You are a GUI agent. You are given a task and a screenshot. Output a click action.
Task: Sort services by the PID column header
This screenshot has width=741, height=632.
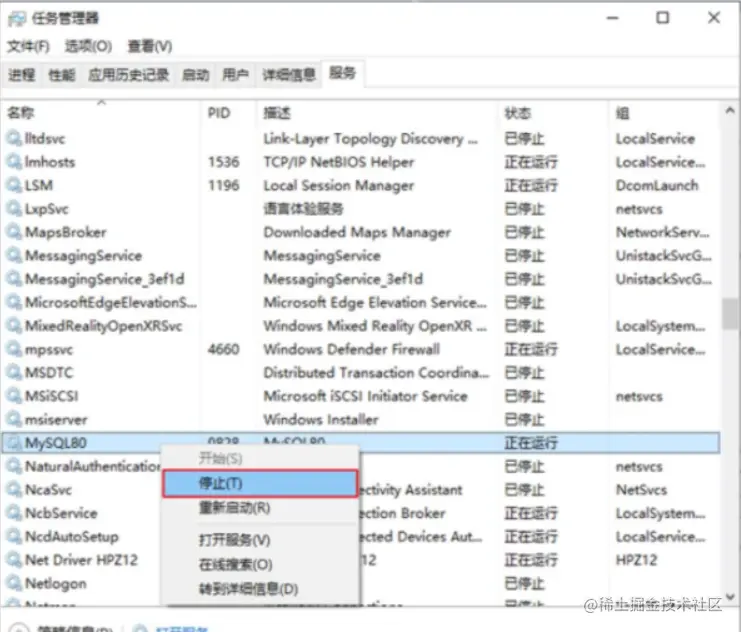(230, 113)
